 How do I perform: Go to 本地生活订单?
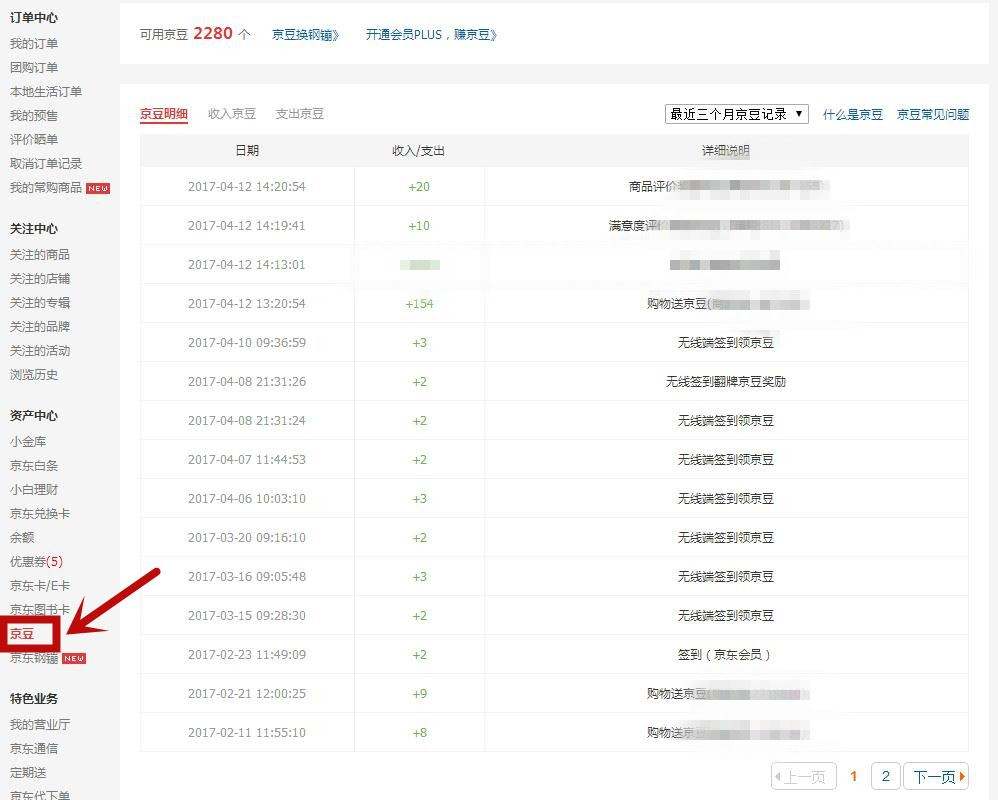click(46, 92)
